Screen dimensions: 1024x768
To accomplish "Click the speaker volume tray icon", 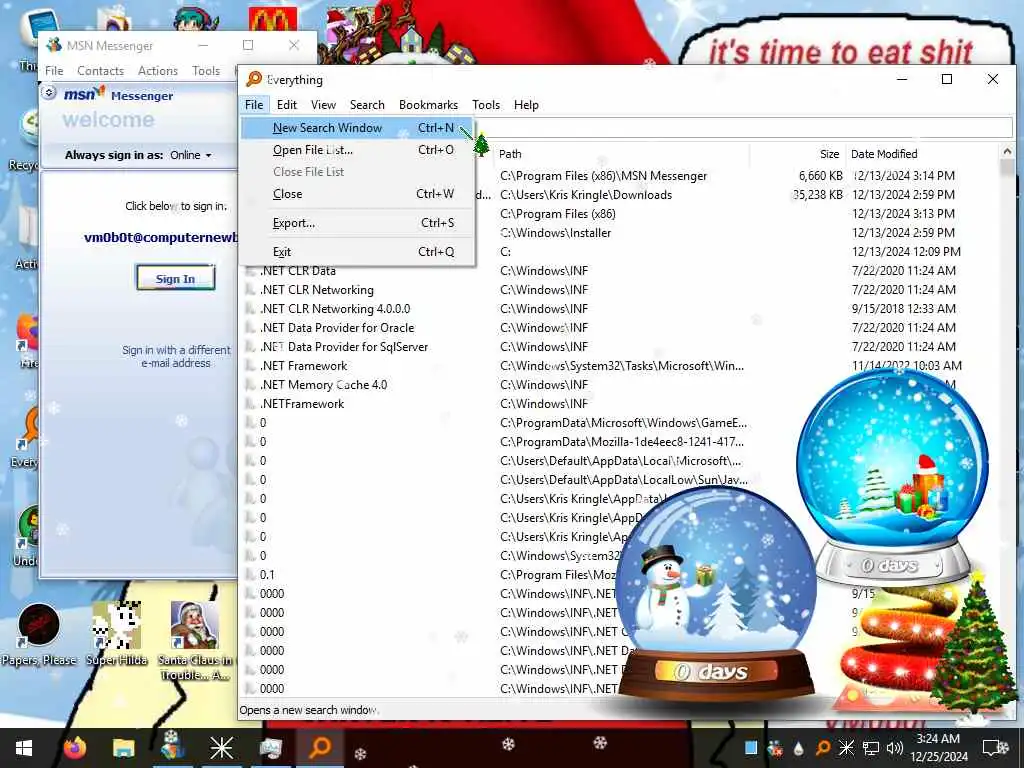I will click(x=895, y=748).
